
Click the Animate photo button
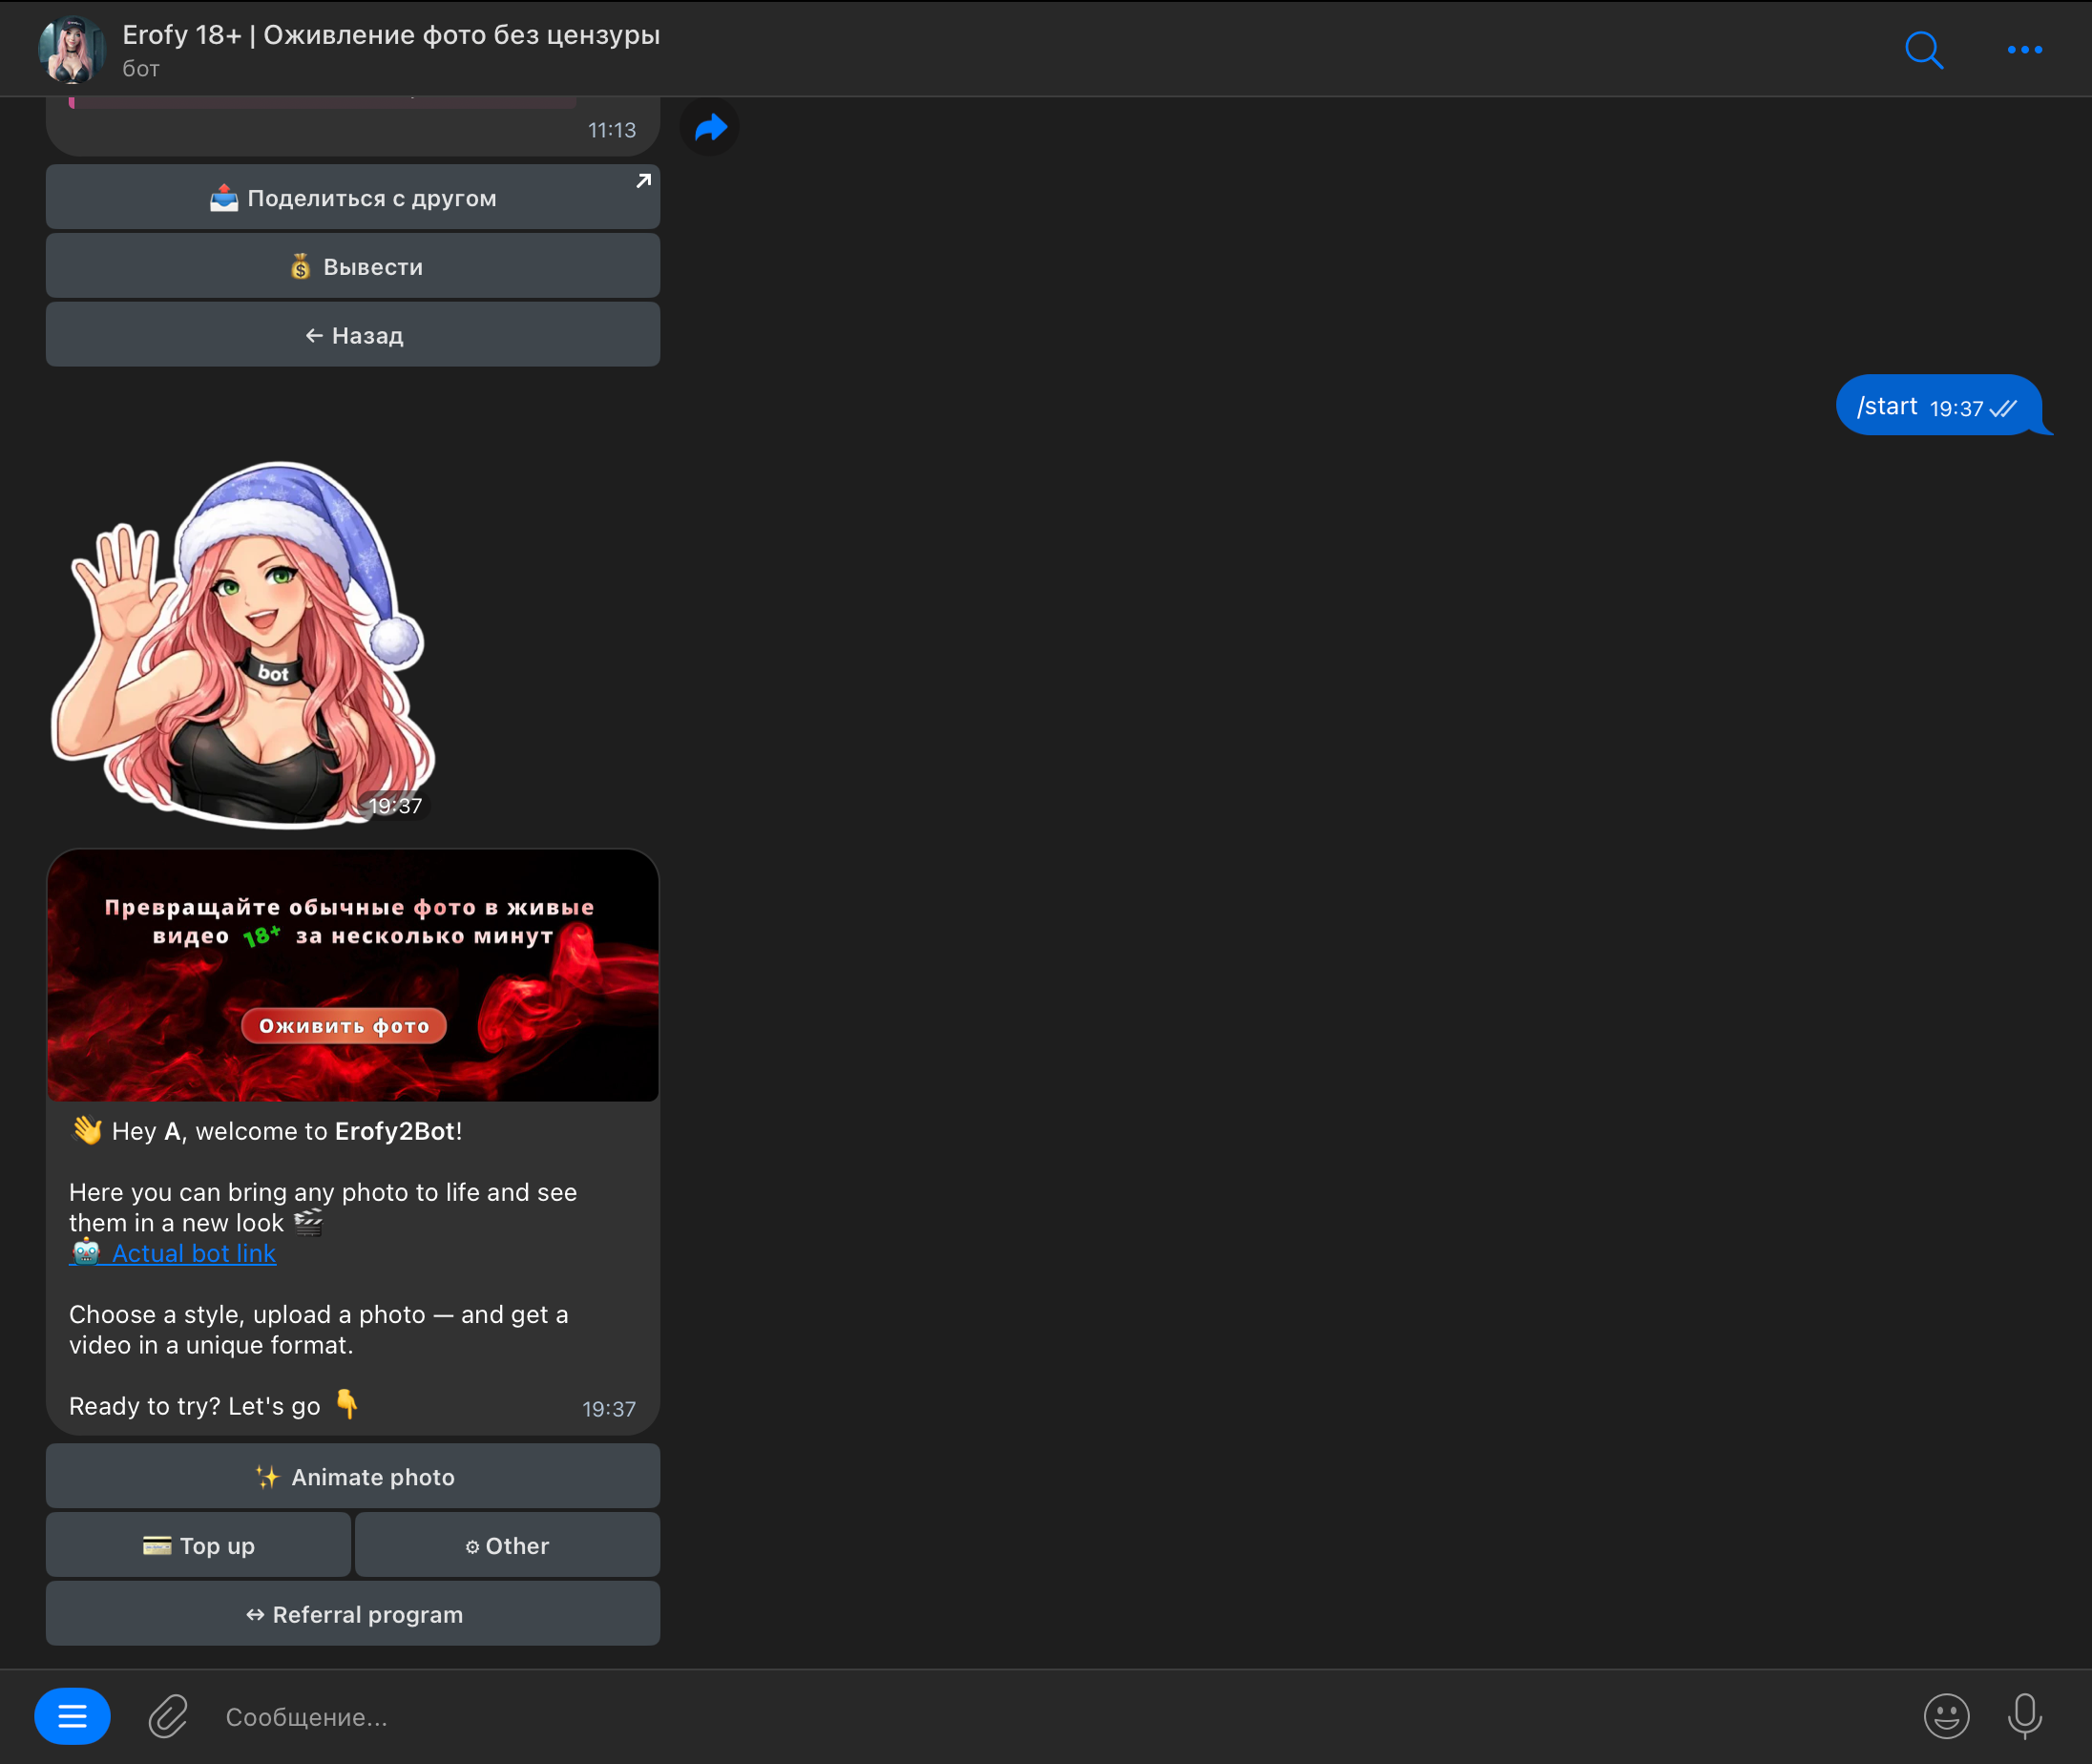[353, 1476]
